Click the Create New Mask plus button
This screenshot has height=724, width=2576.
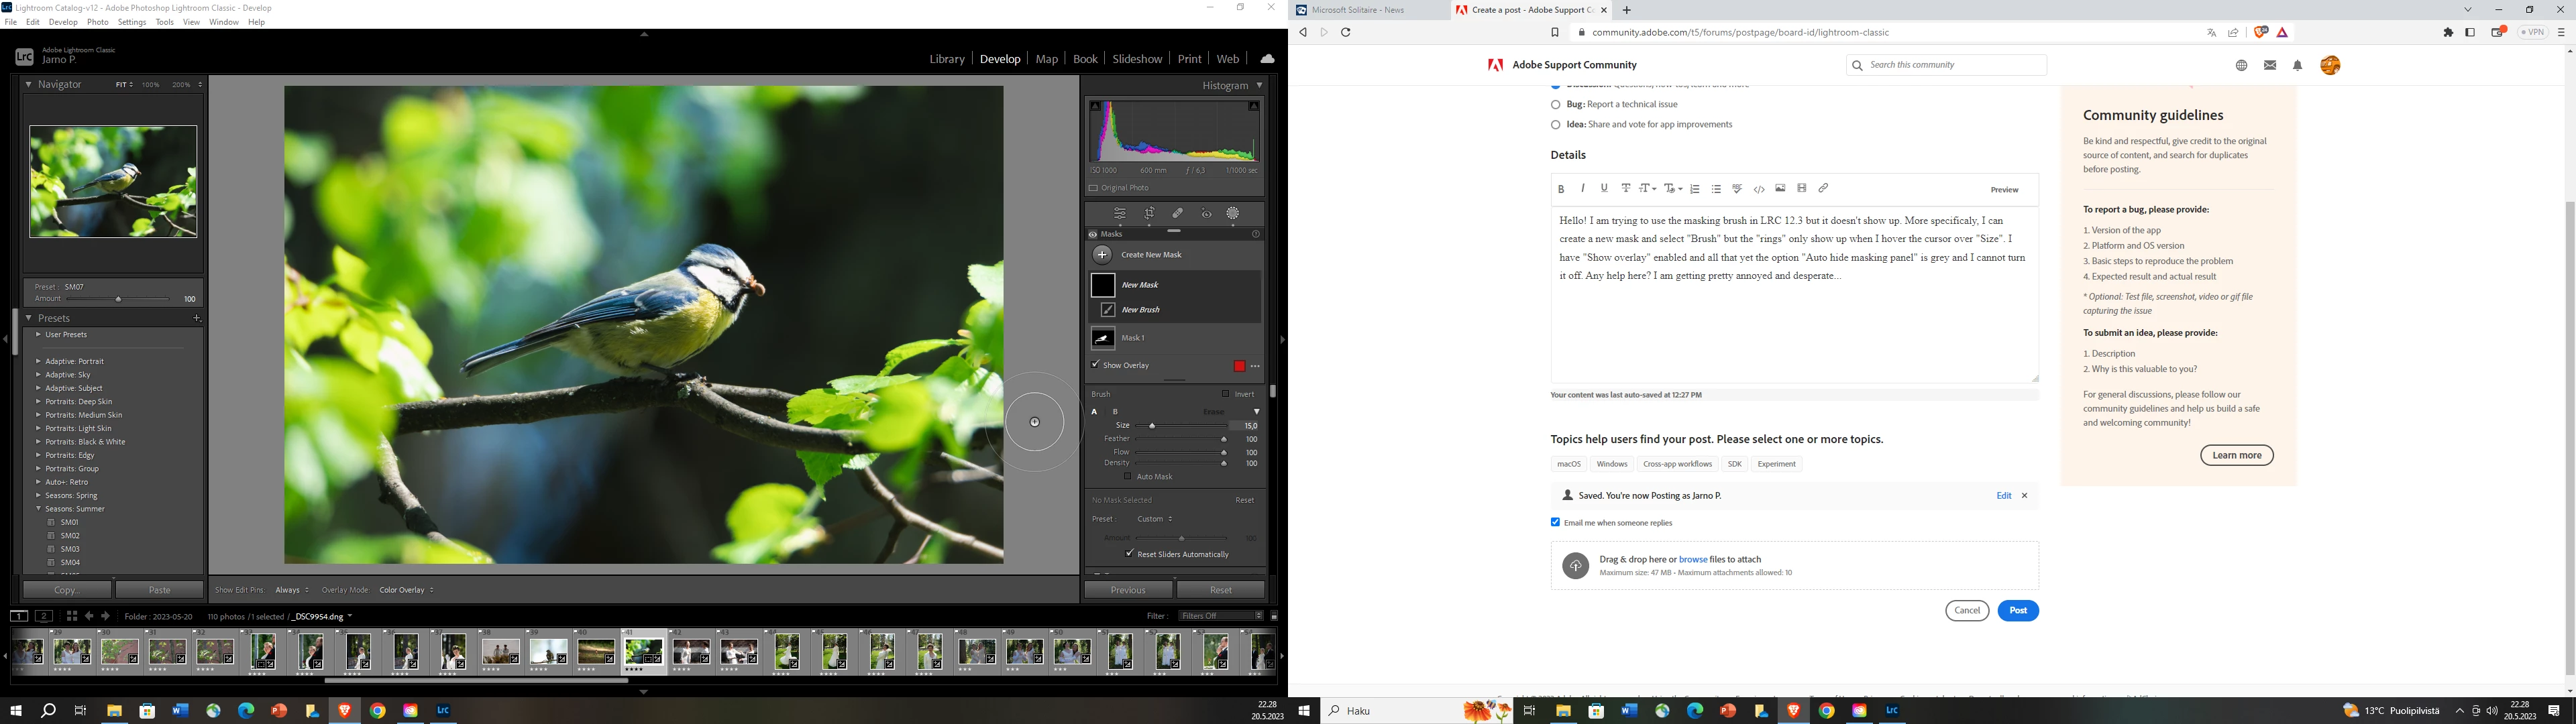coord(1102,255)
